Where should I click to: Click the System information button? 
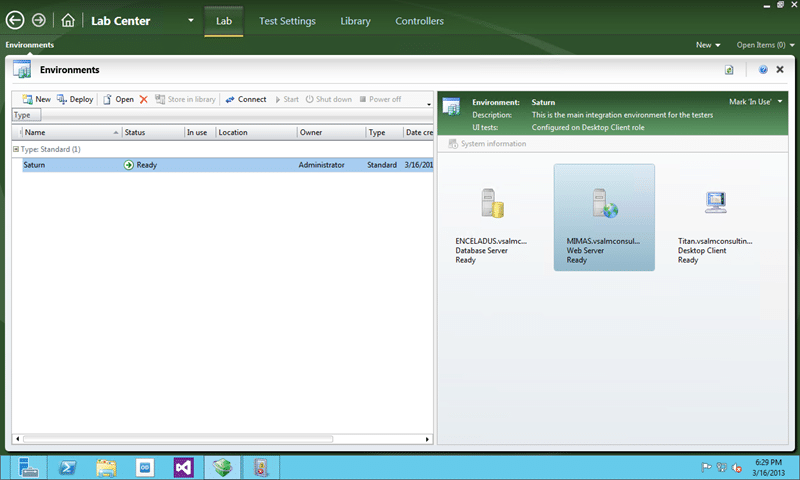pos(487,144)
